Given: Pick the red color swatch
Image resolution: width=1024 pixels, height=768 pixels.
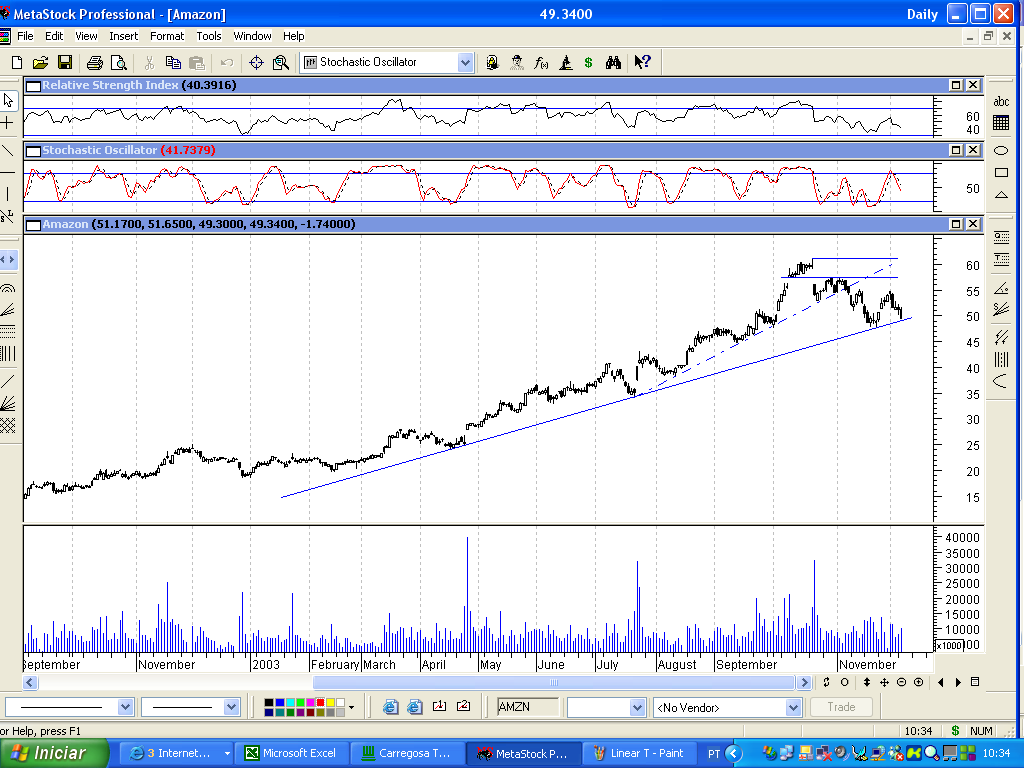Looking at the screenshot, I should tap(320, 703).
